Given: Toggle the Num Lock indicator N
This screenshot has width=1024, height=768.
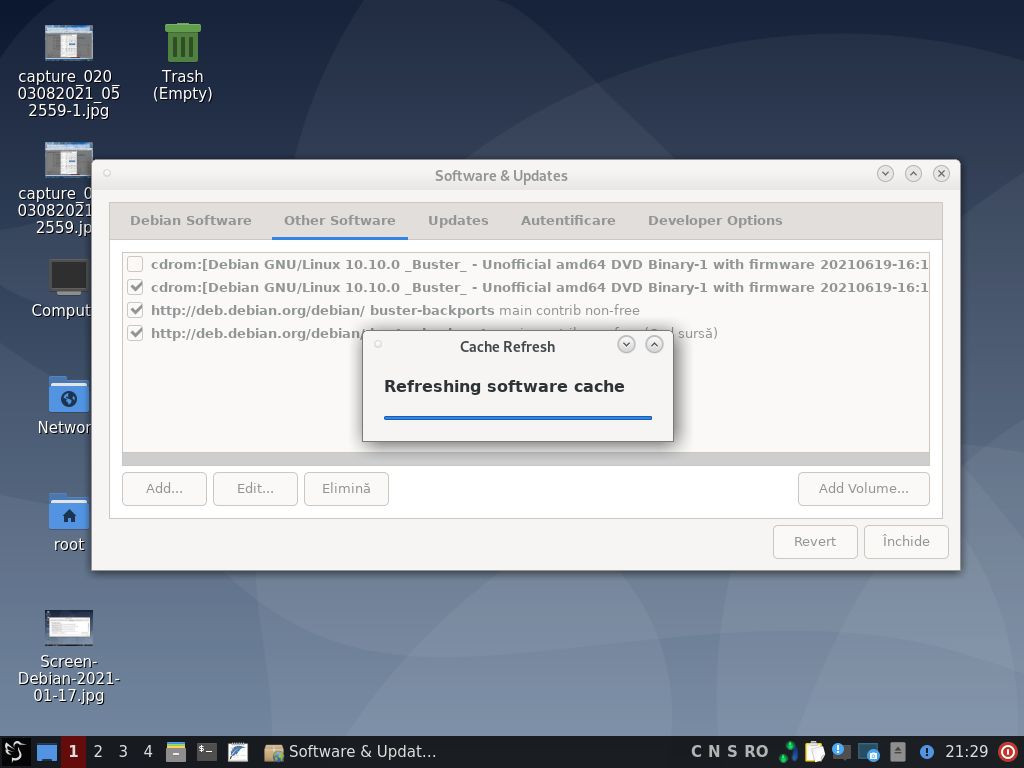Looking at the screenshot, I should click(714, 752).
